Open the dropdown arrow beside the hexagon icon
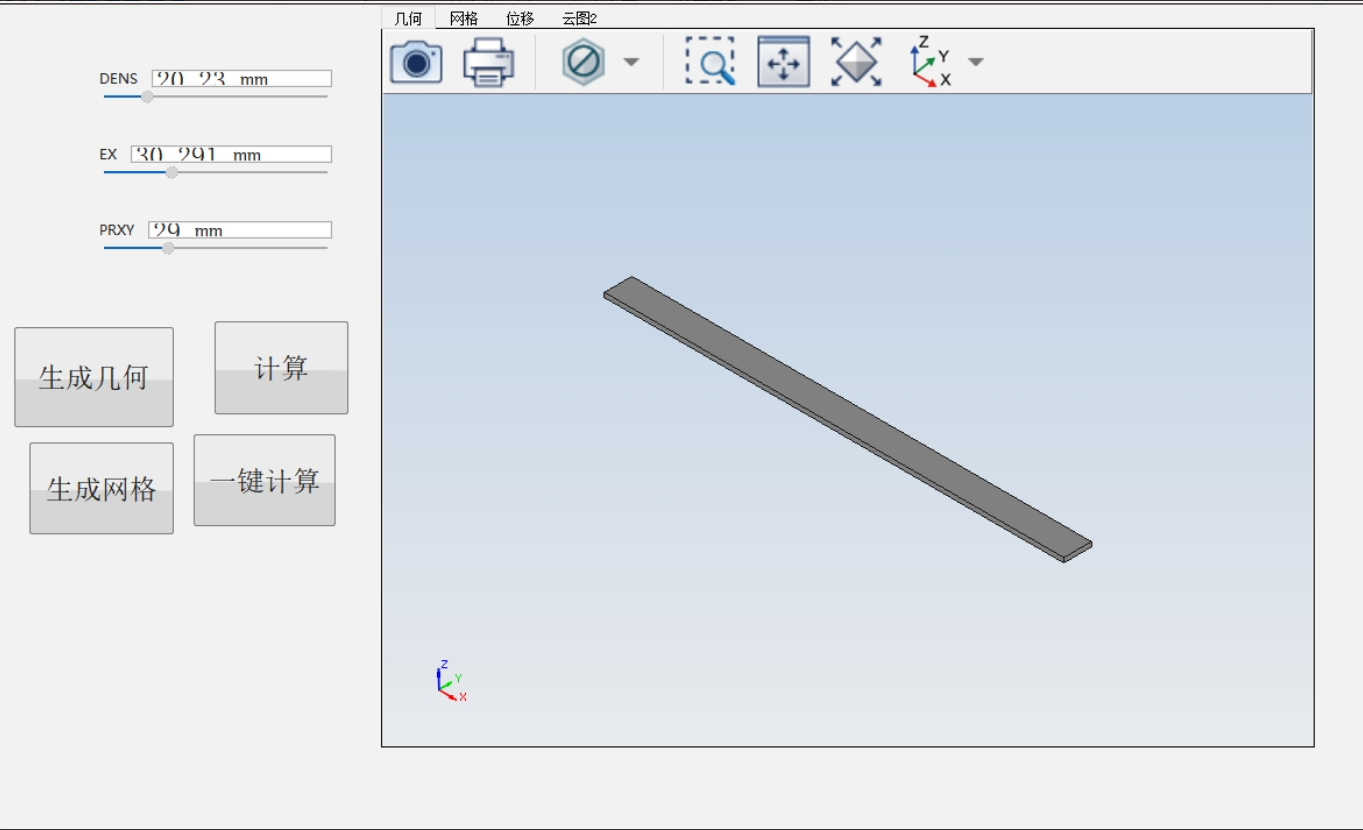1363x830 pixels. [x=631, y=62]
